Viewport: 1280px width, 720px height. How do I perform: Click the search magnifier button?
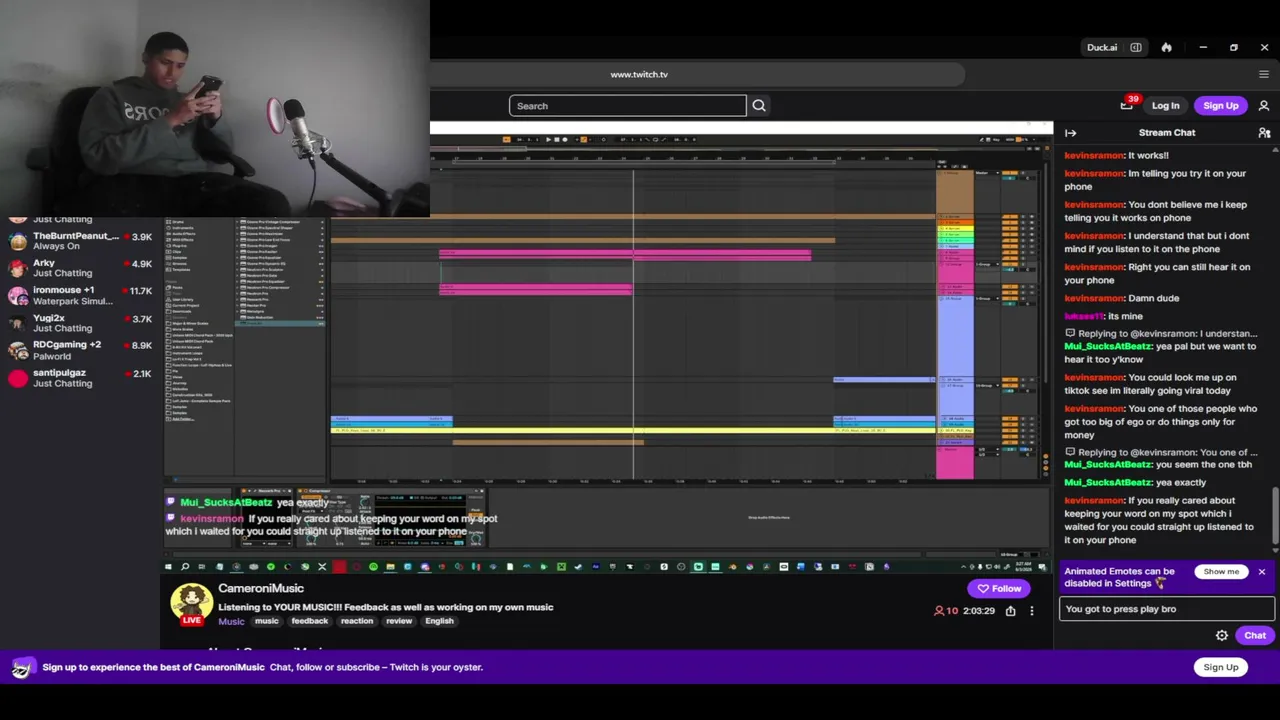click(759, 106)
